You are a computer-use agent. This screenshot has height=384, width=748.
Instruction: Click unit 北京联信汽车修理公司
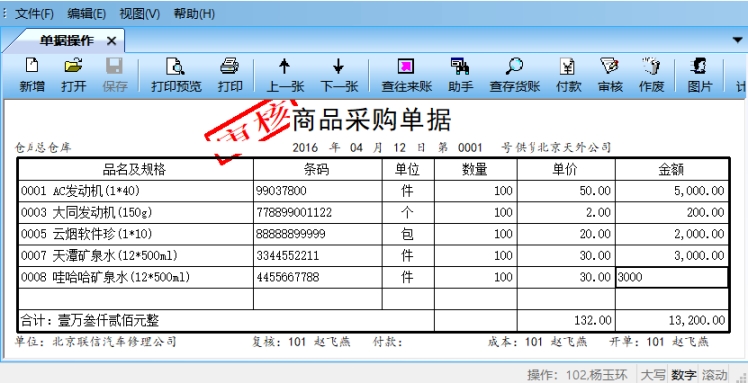pos(114,342)
